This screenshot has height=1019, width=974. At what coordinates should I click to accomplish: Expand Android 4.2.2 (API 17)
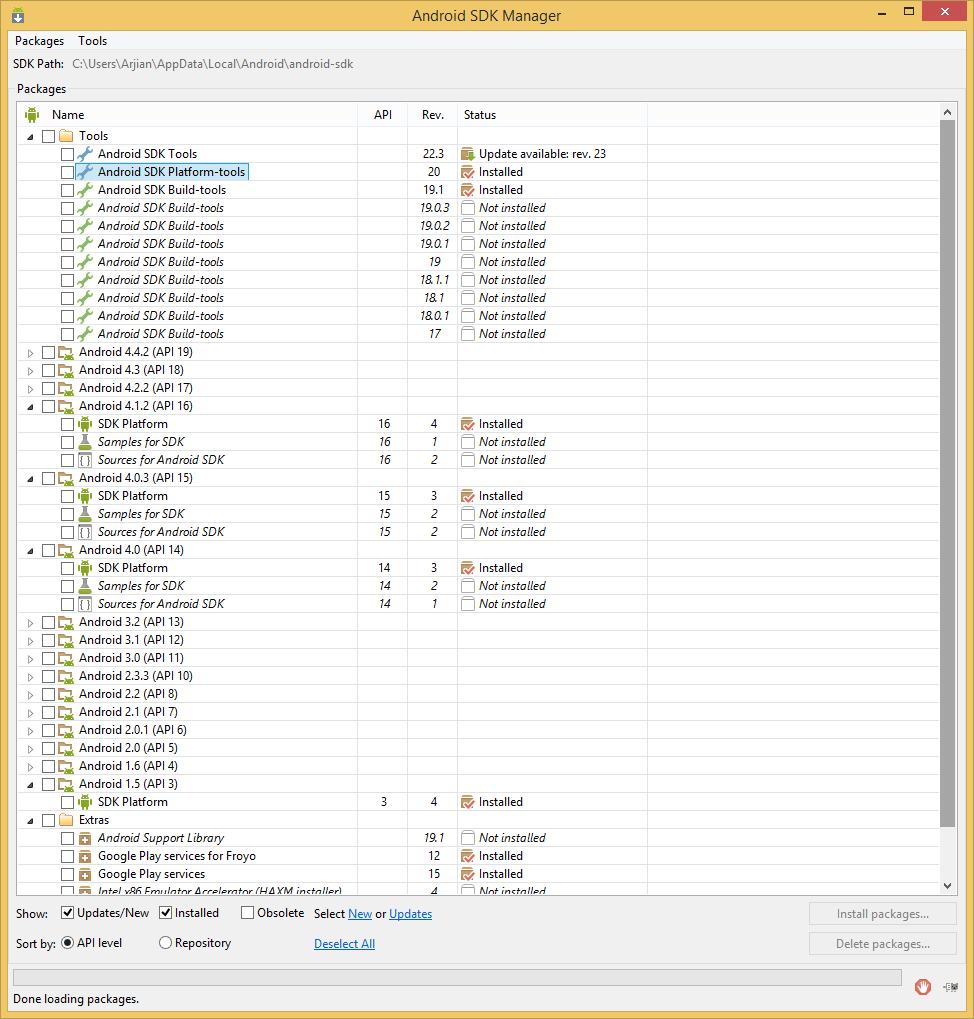tap(30, 389)
